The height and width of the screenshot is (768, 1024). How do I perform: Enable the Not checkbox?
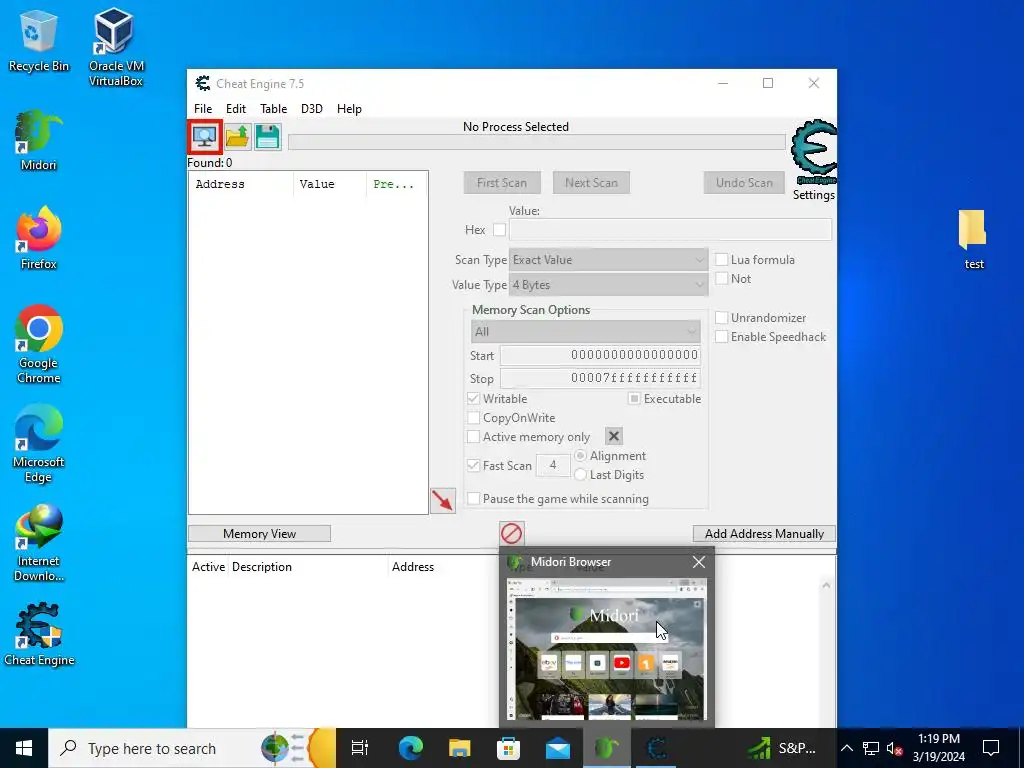pyautogui.click(x=722, y=278)
